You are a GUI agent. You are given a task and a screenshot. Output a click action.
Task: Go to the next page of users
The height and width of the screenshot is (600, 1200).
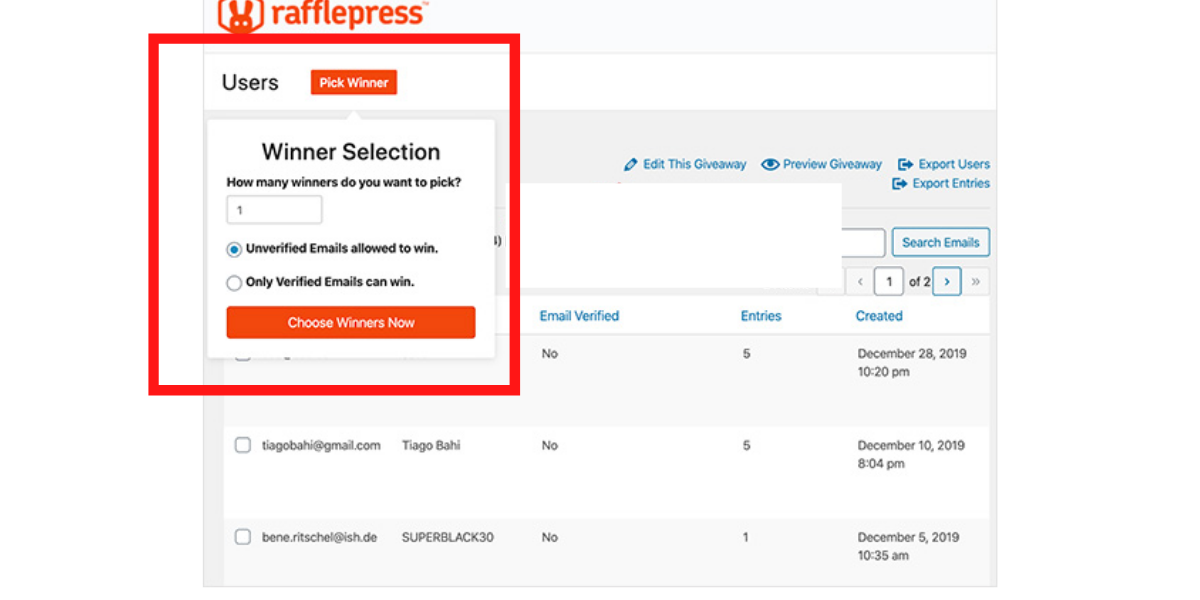pos(947,282)
